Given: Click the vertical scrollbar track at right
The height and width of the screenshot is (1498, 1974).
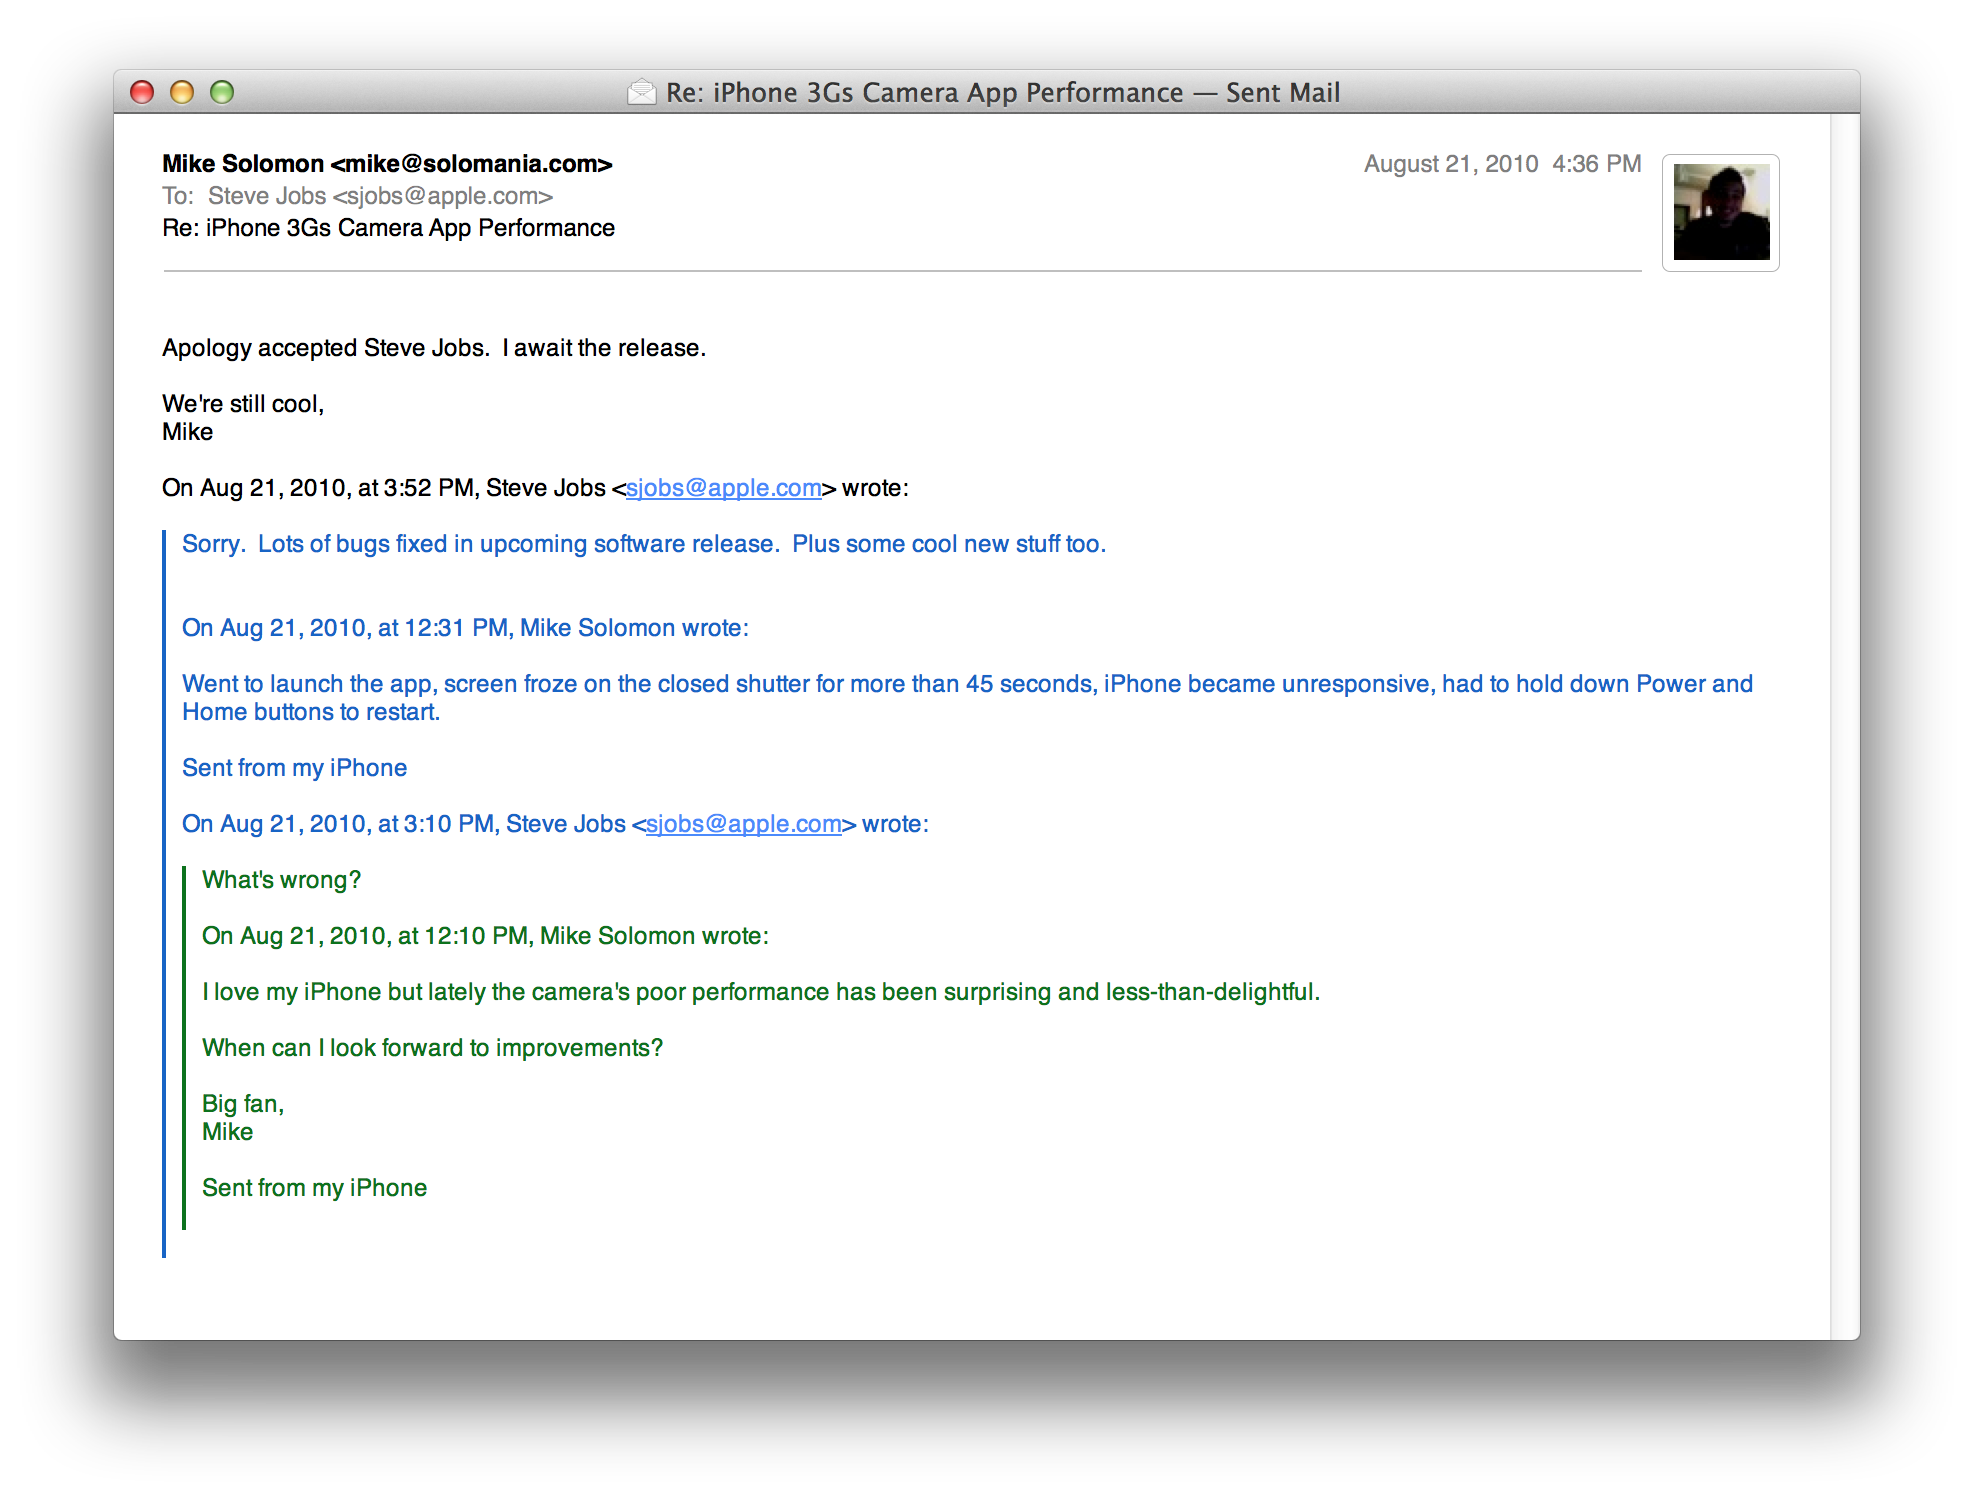Looking at the screenshot, I should 1845,726.
